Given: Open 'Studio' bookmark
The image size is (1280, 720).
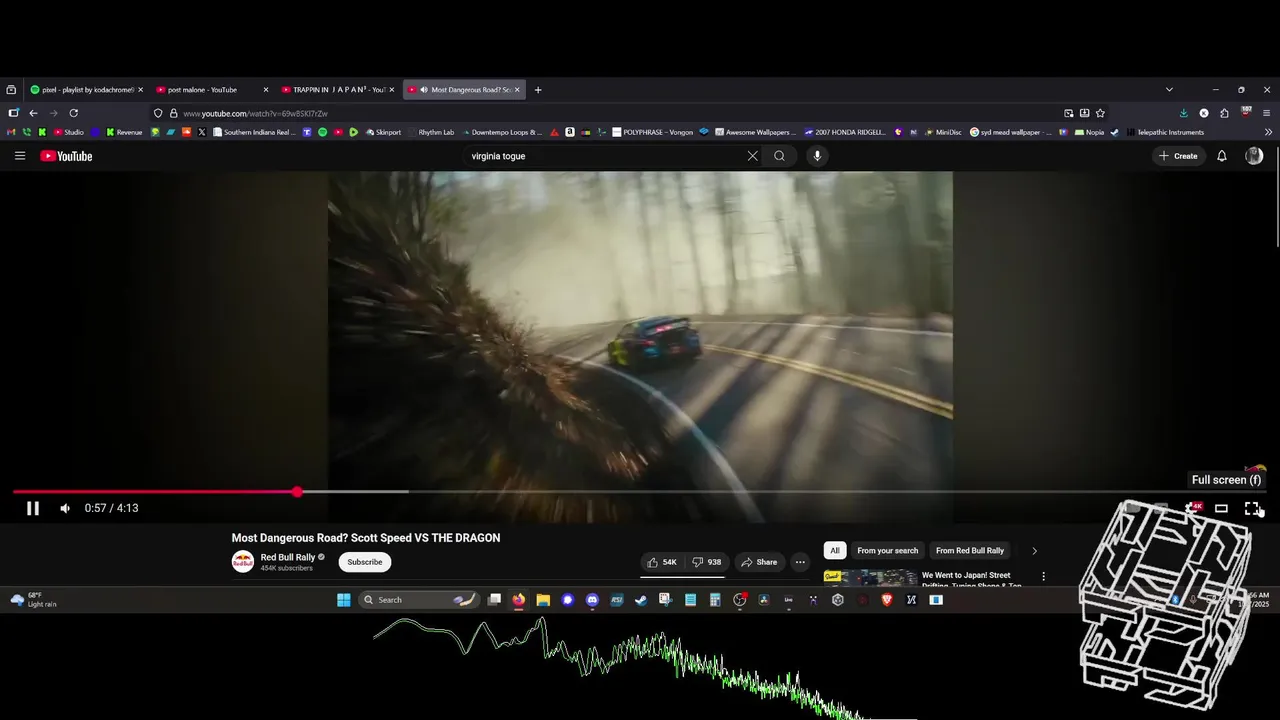Looking at the screenshot, I should point(69,132).
